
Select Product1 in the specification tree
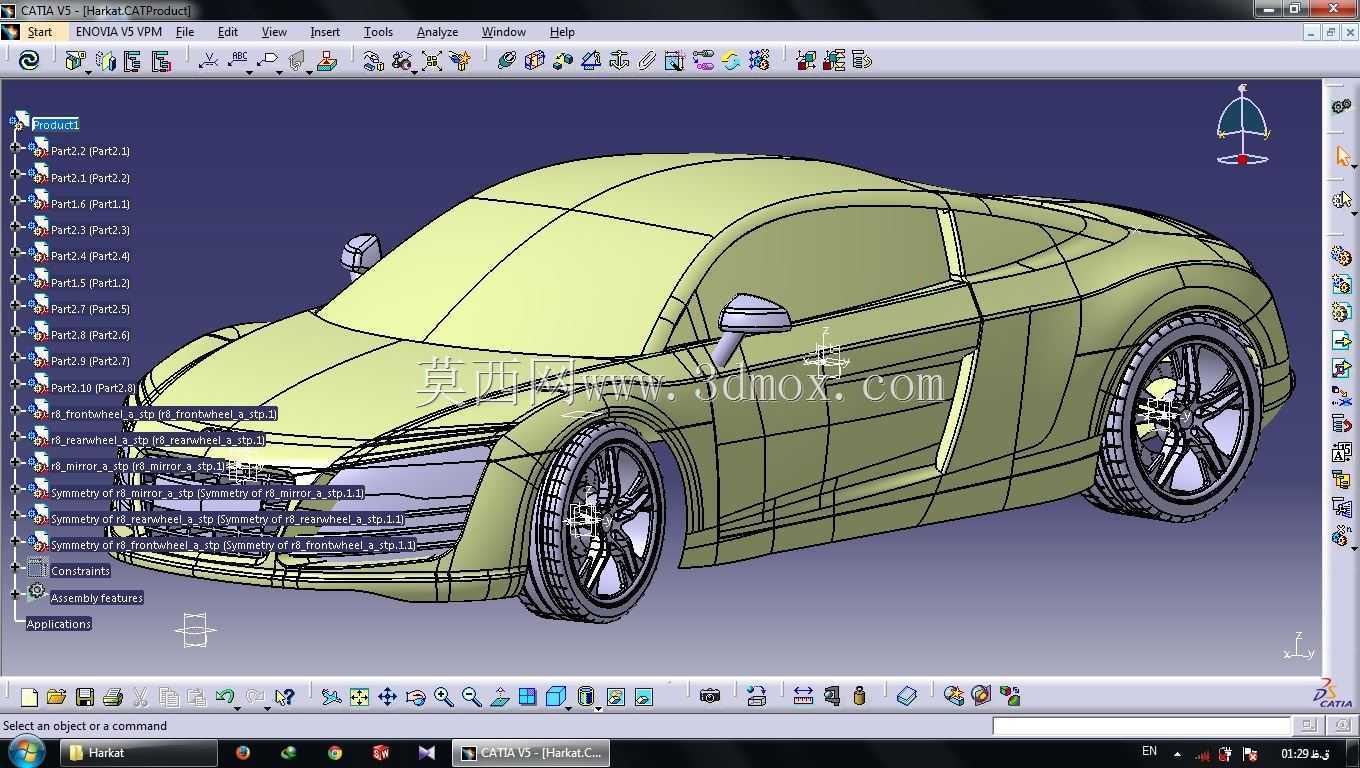[55, 125]
